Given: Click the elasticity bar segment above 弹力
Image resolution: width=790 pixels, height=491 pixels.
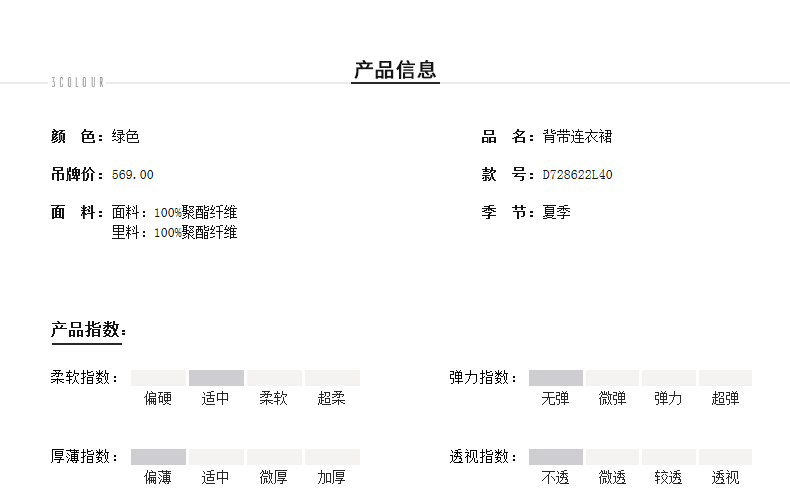Looking at the screenshot, I should point(669,378).
